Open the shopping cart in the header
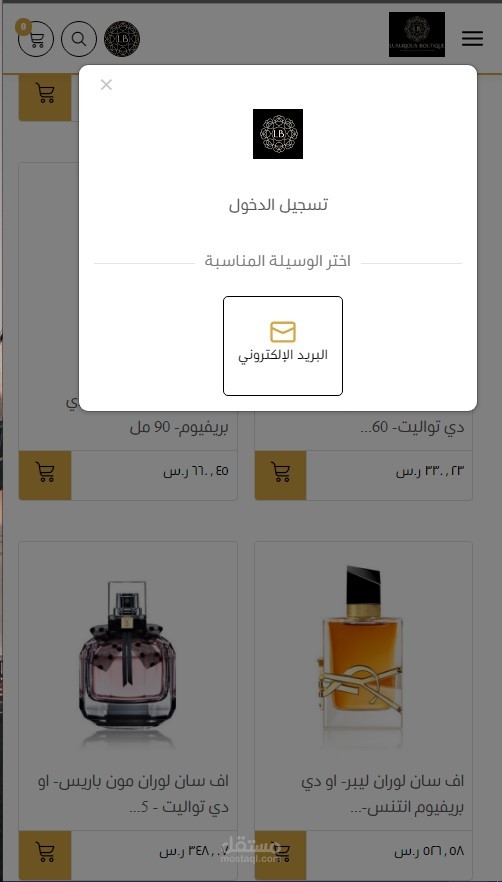Image resolution: width=502 pixels, height=882 pixels. [35, 39]
